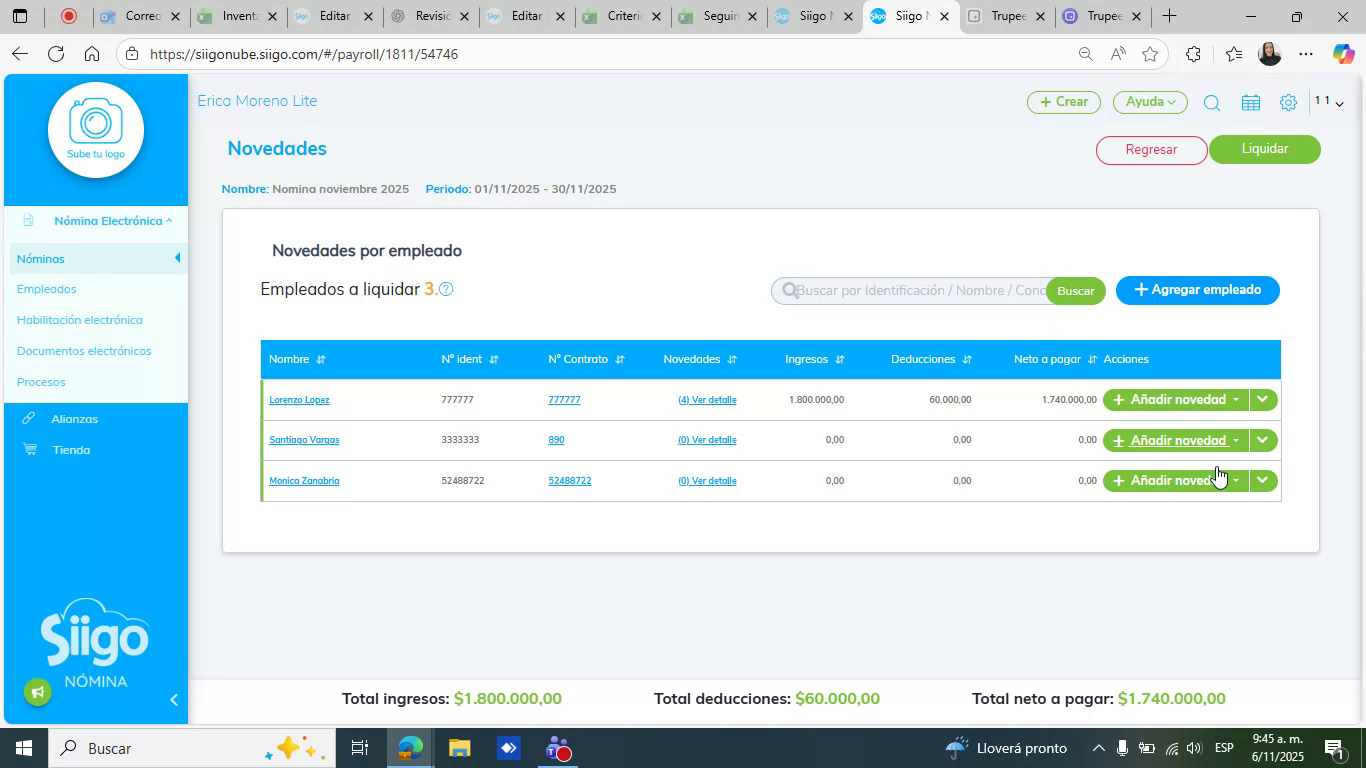
Task: Sort table by N° ident arrows
Action: [494, 360]
